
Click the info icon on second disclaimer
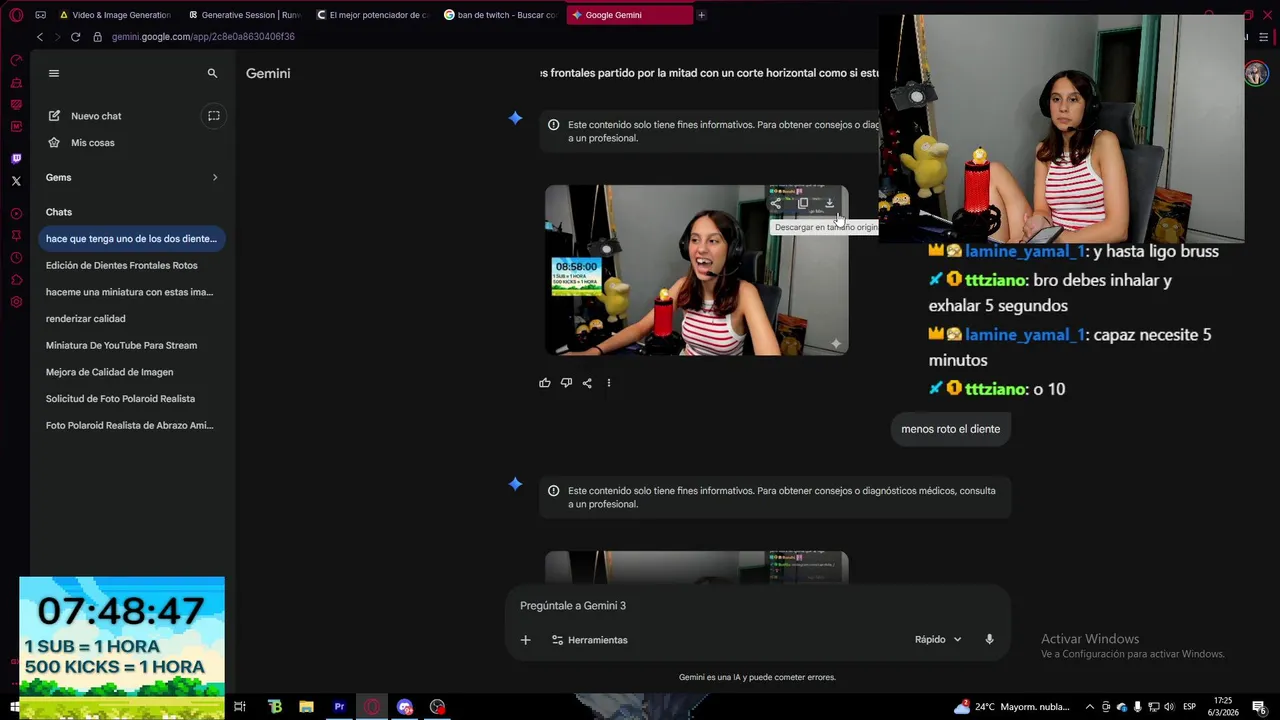coord(553,491)
